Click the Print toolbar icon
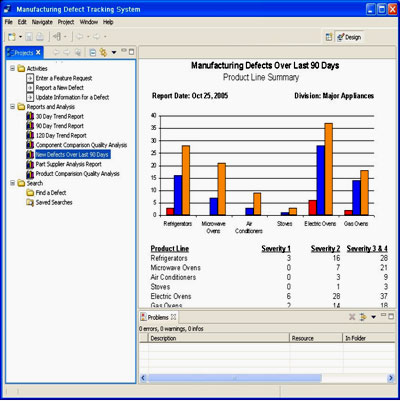Screen dimensions: 400x401 click(40, 37)
